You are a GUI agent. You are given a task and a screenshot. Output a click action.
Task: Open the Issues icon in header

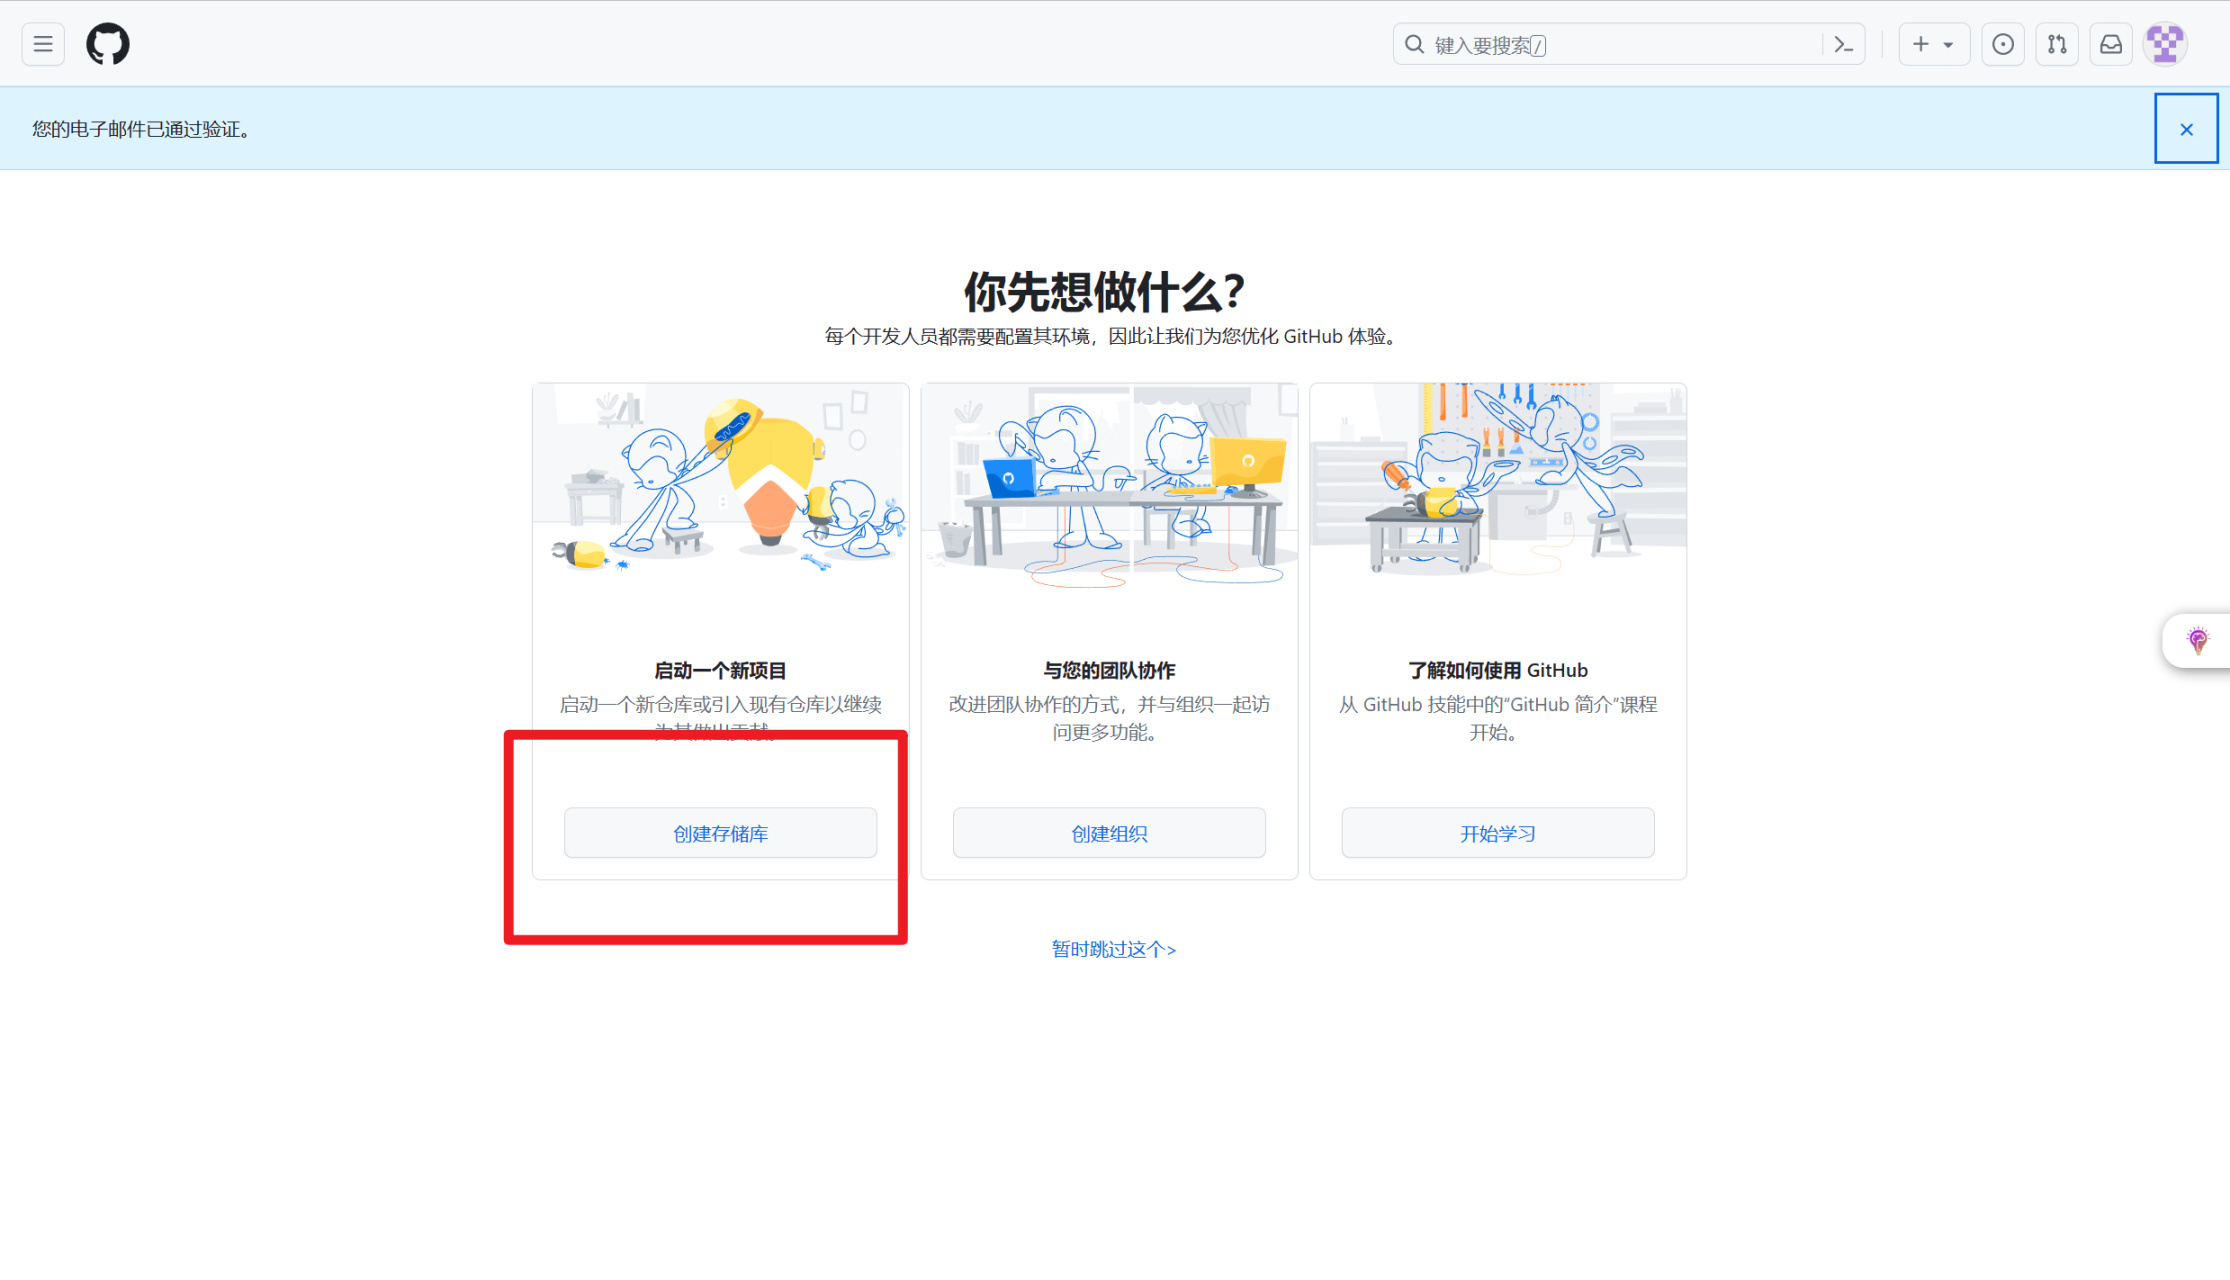[2002, 44]
